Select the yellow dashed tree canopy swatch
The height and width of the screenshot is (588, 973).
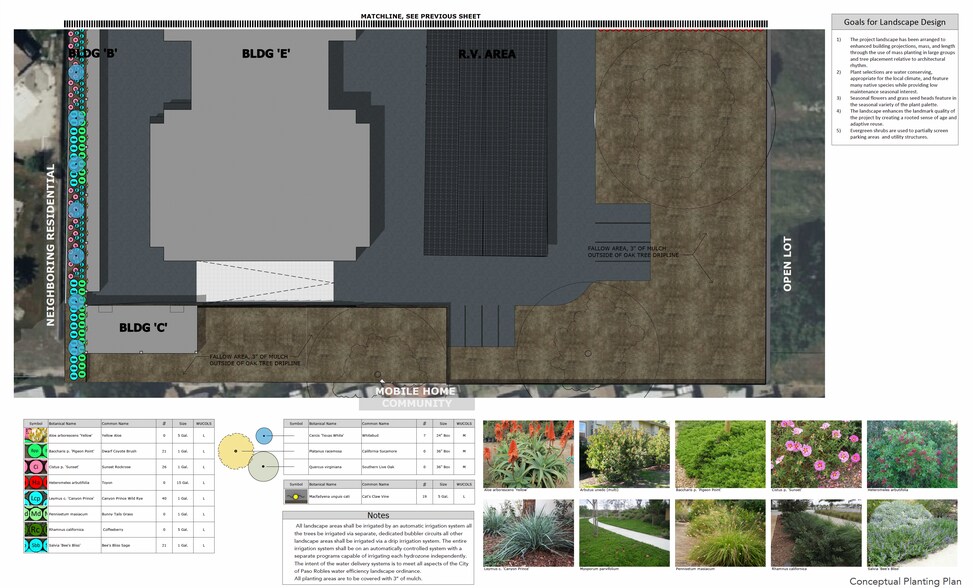235,450
